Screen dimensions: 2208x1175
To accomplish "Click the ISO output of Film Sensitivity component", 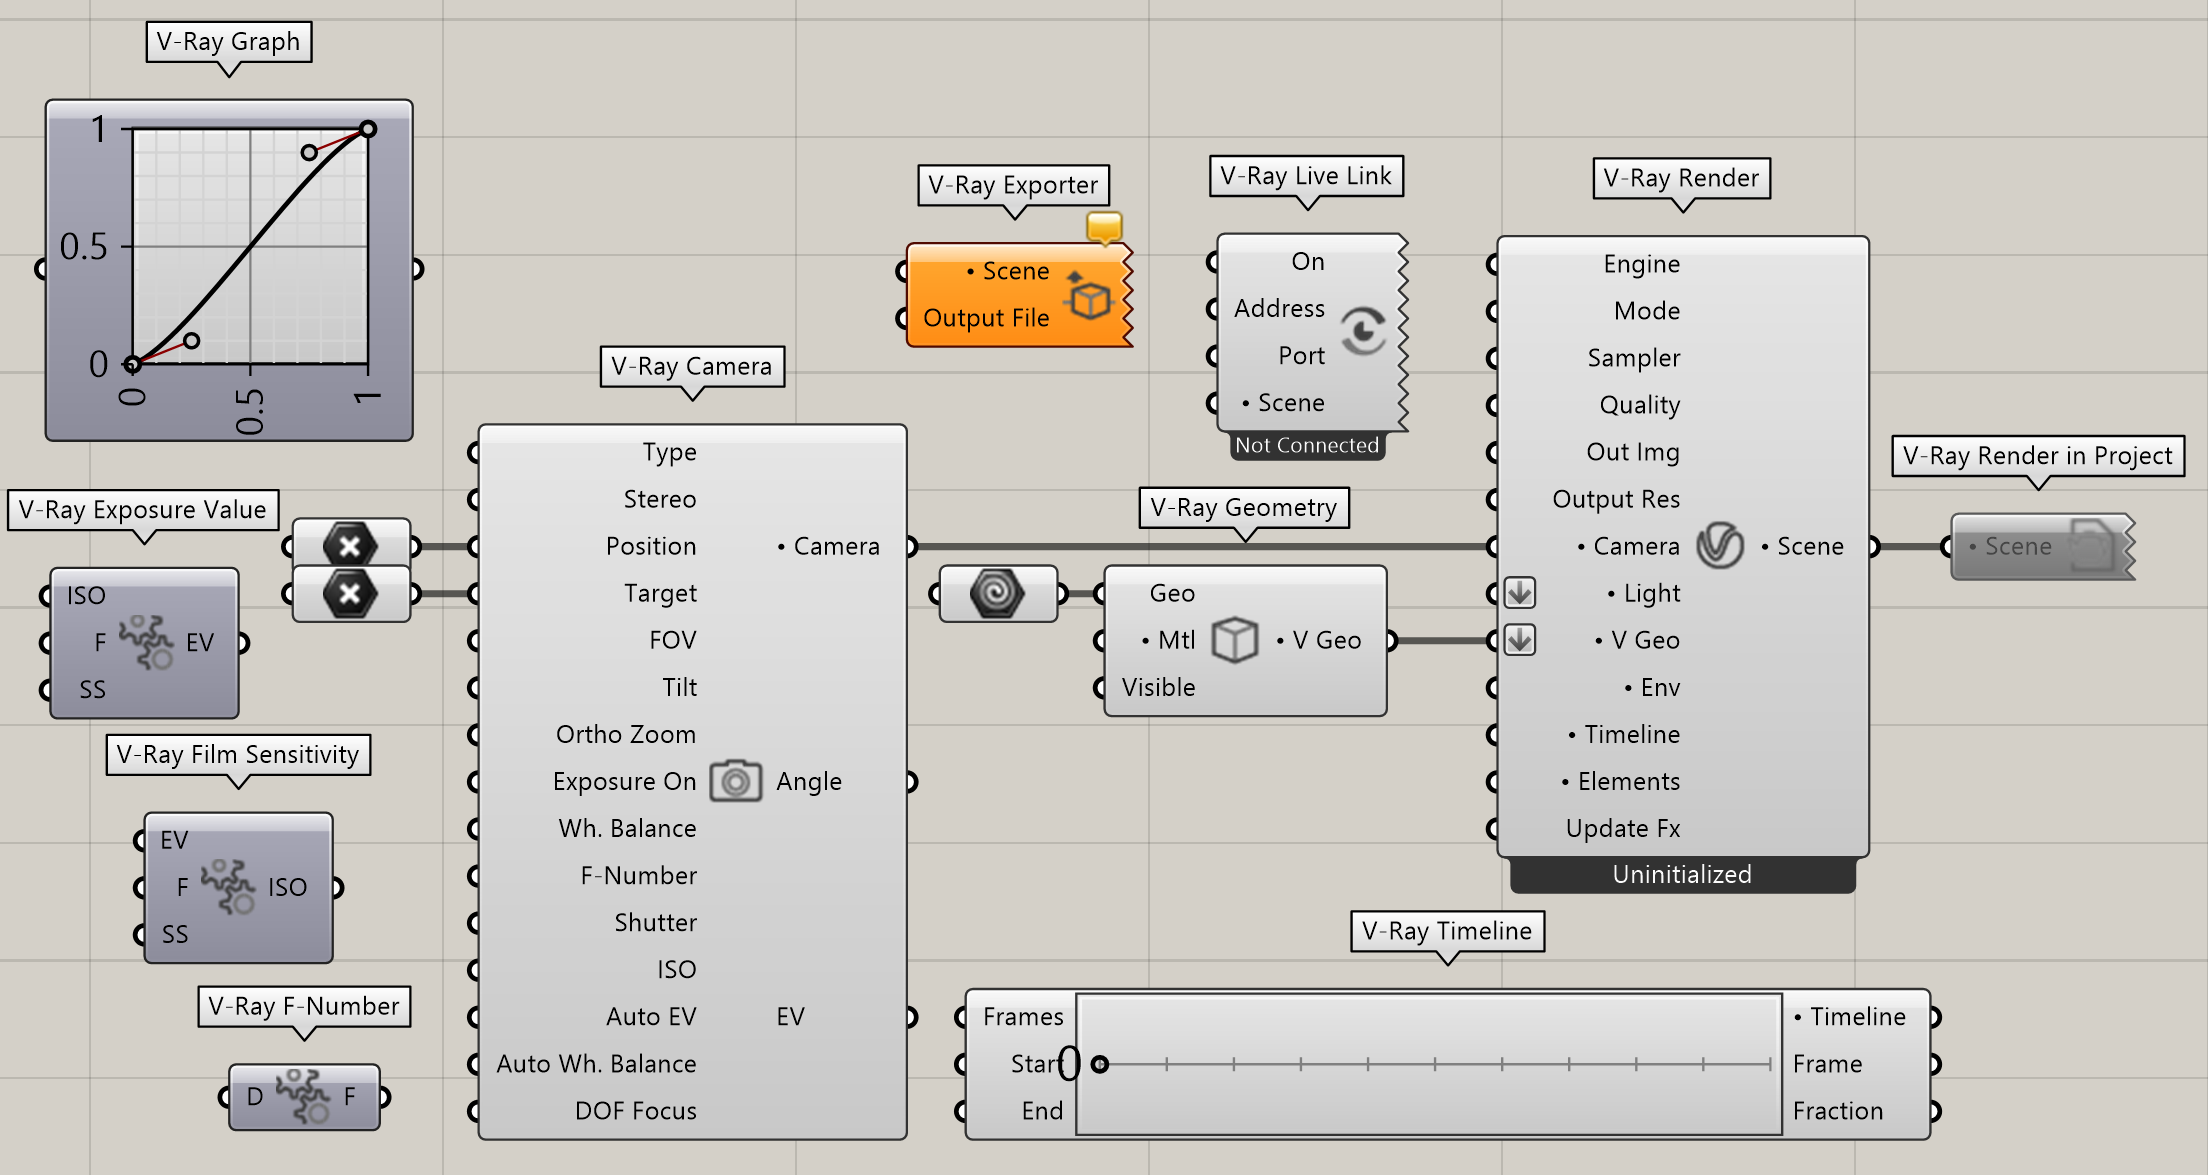I will click(287, 887).
